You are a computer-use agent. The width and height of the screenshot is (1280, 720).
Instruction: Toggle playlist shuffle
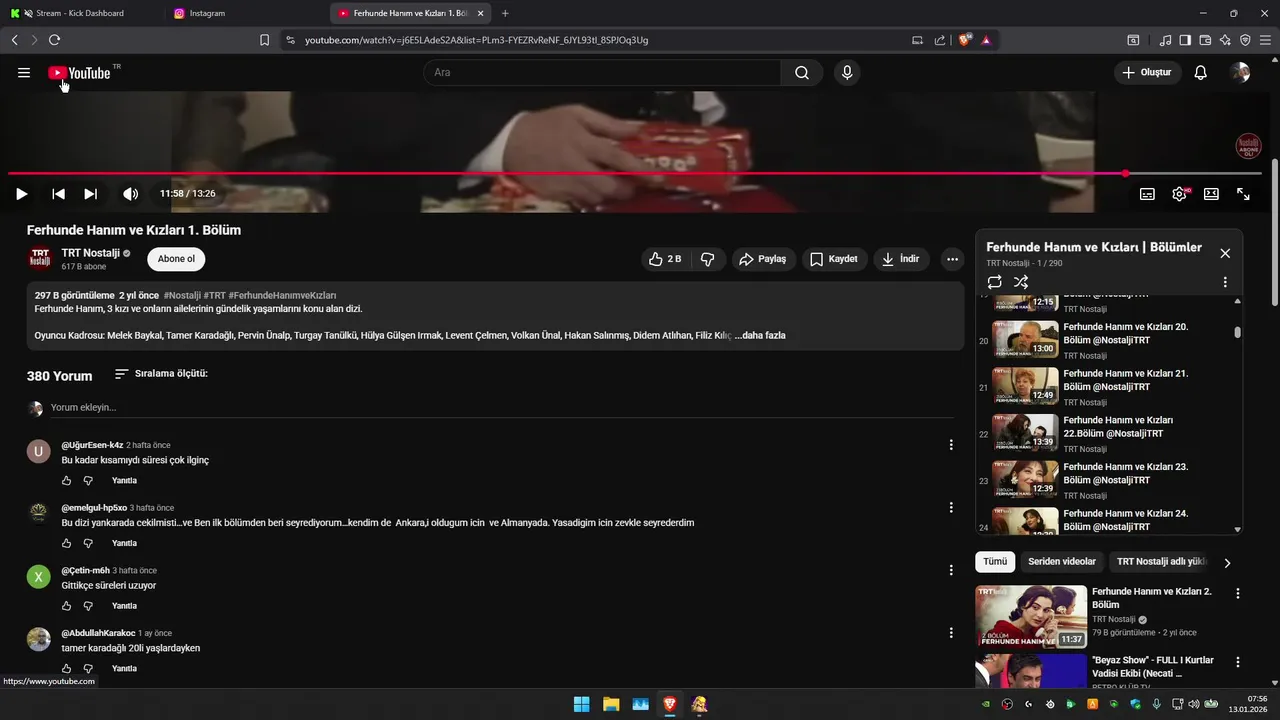[1021, 283]
